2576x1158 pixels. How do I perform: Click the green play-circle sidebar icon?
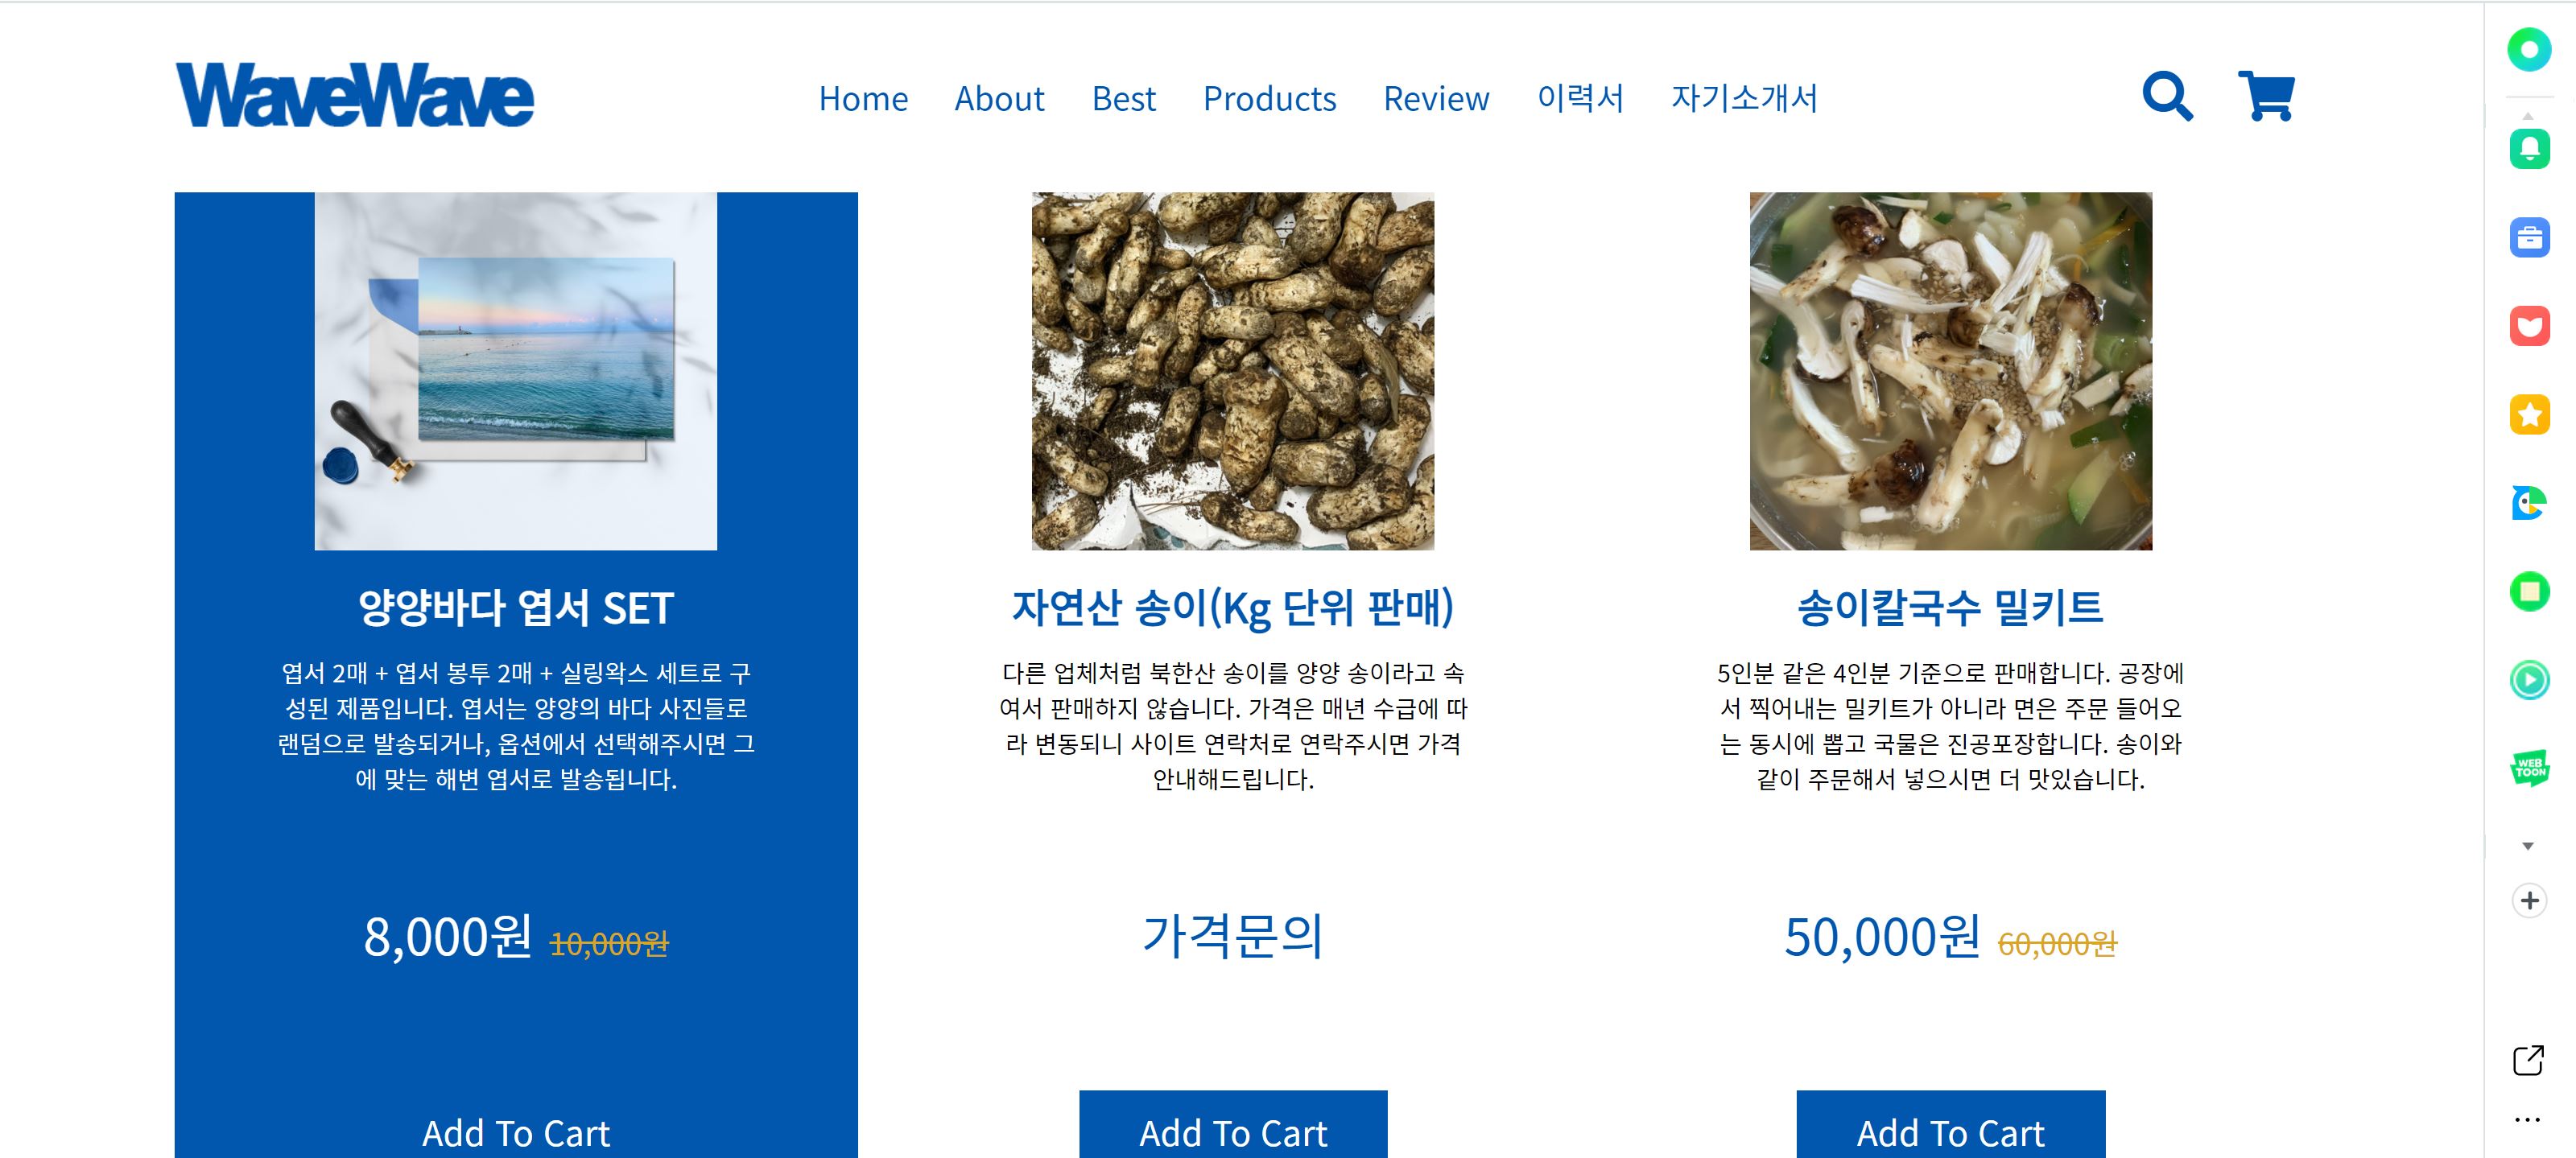coord(2529,680)
